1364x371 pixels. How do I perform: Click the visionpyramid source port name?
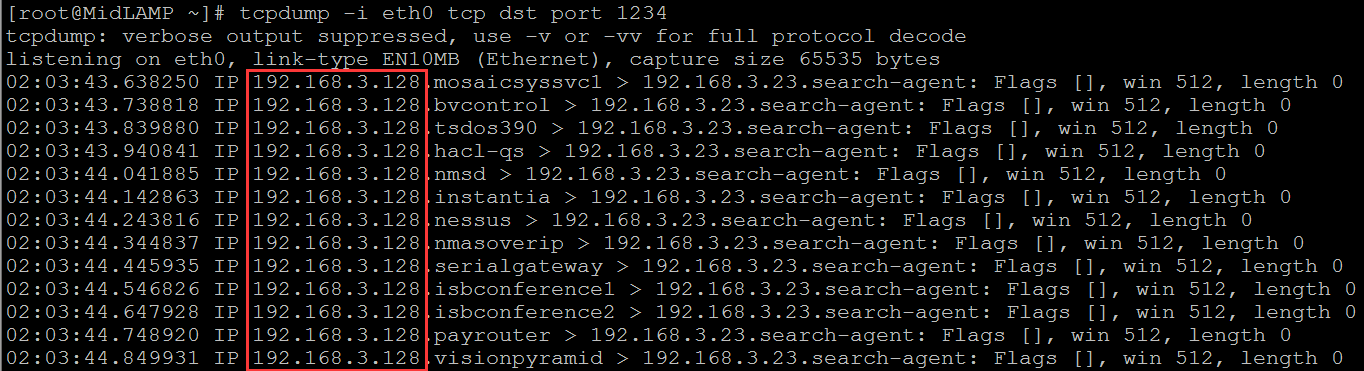(518, 359)
